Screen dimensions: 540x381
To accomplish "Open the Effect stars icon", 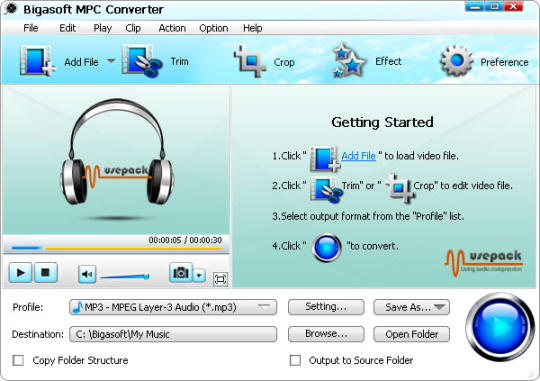I will click(x=349, y=61).
